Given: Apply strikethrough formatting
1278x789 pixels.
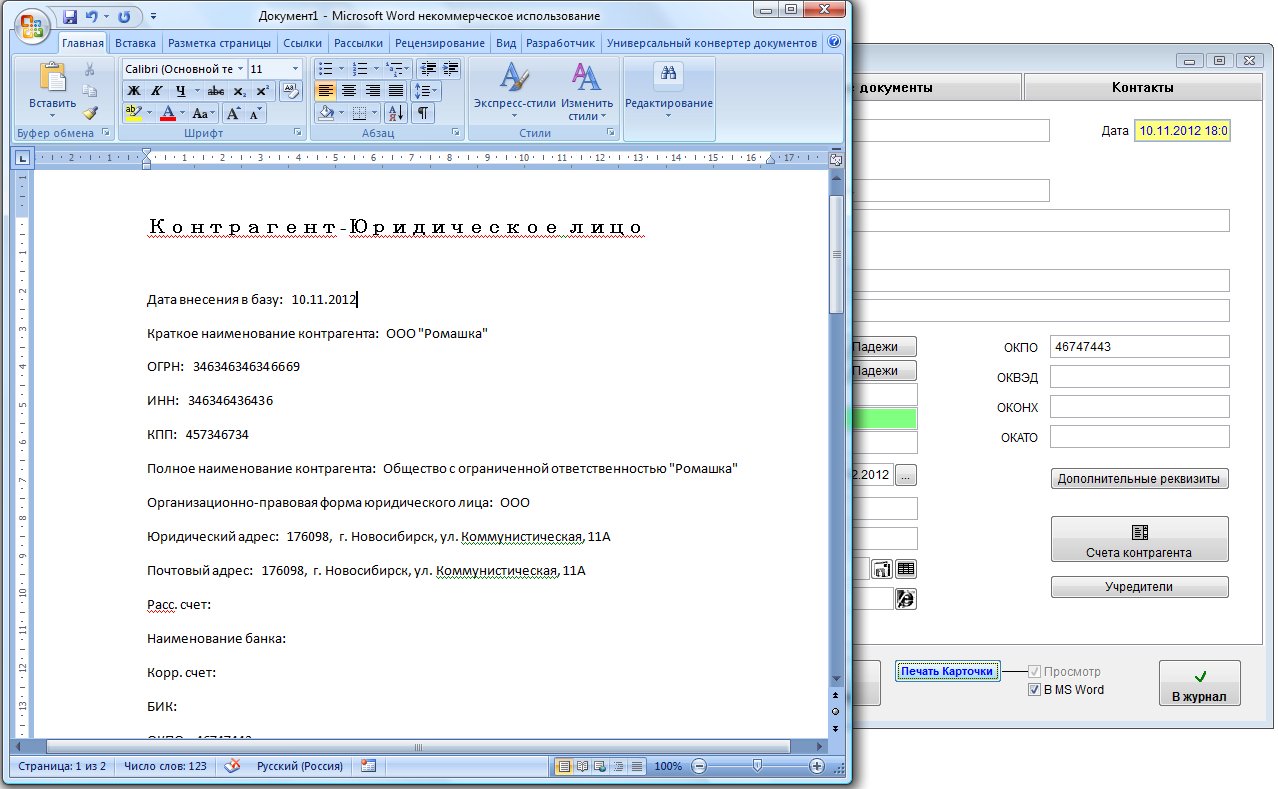Looking at the screenshot, I should (215, 91).
